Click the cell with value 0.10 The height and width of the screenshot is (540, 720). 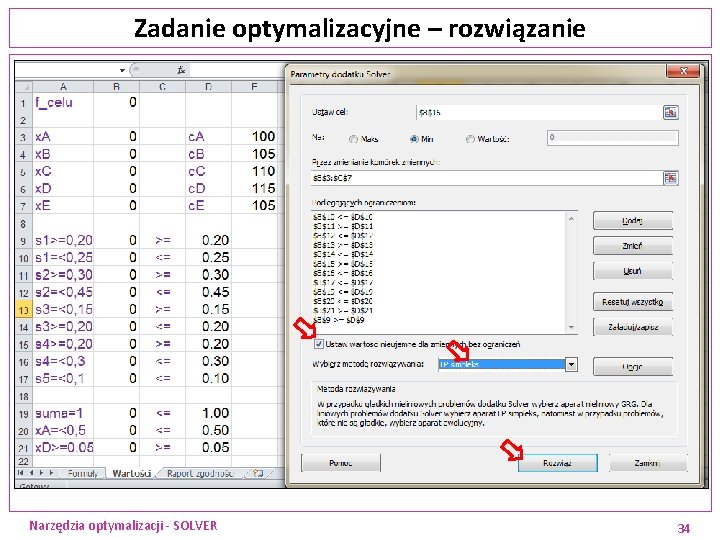[208, 378]
